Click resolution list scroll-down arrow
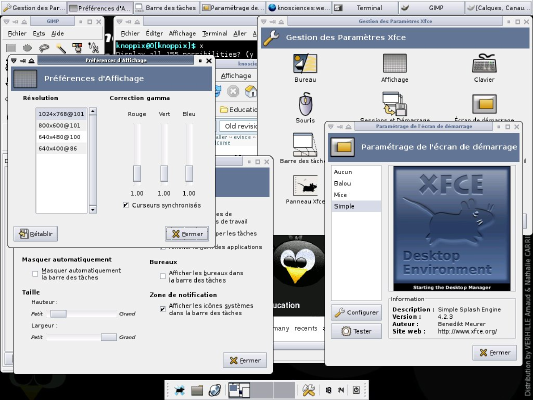Screen dimensions: 533x400 pos(92,210)
